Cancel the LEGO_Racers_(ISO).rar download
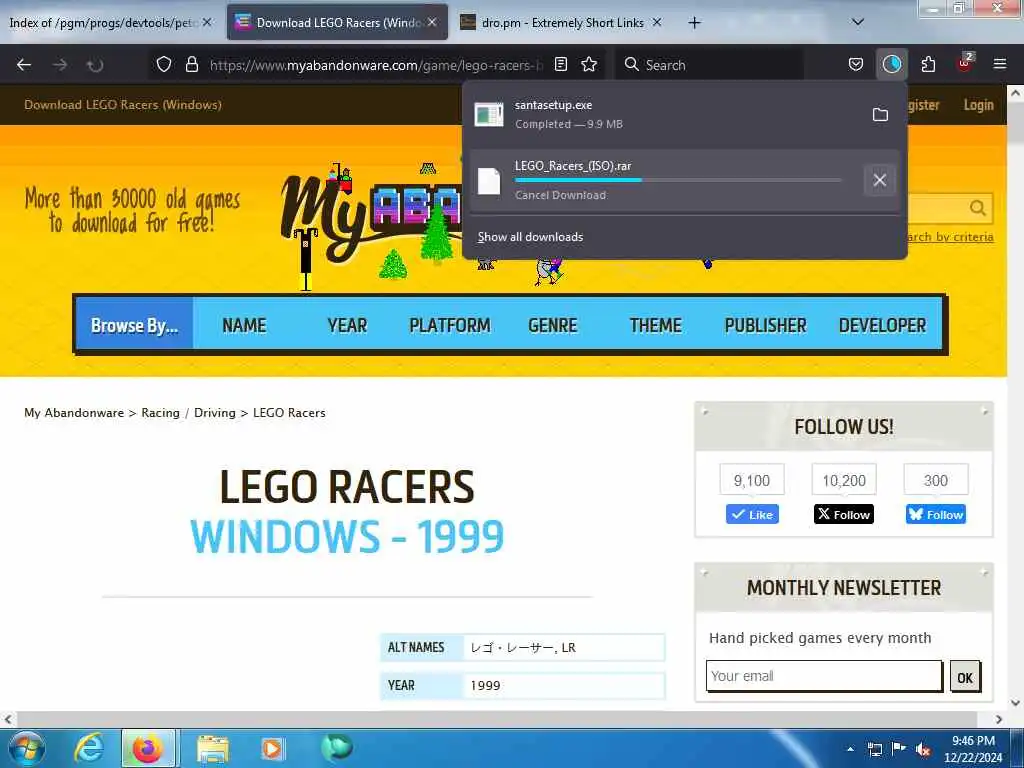Viewport: 1024px width, 768px height. 880,180
